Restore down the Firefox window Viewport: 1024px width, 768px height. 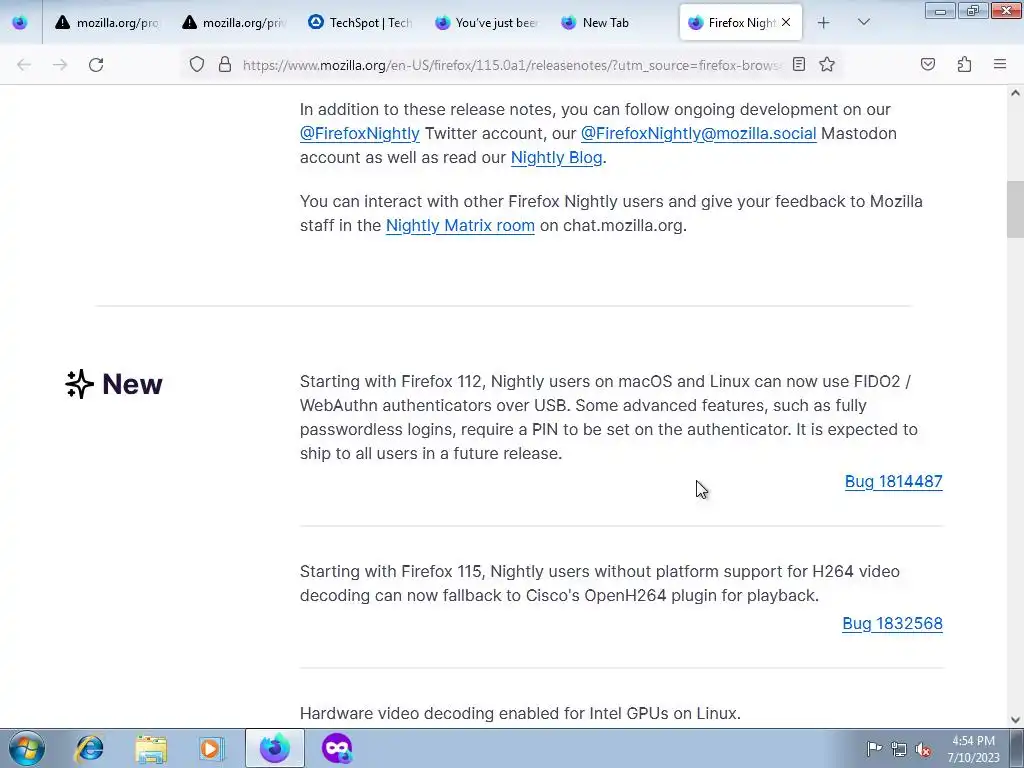(973, 10)
